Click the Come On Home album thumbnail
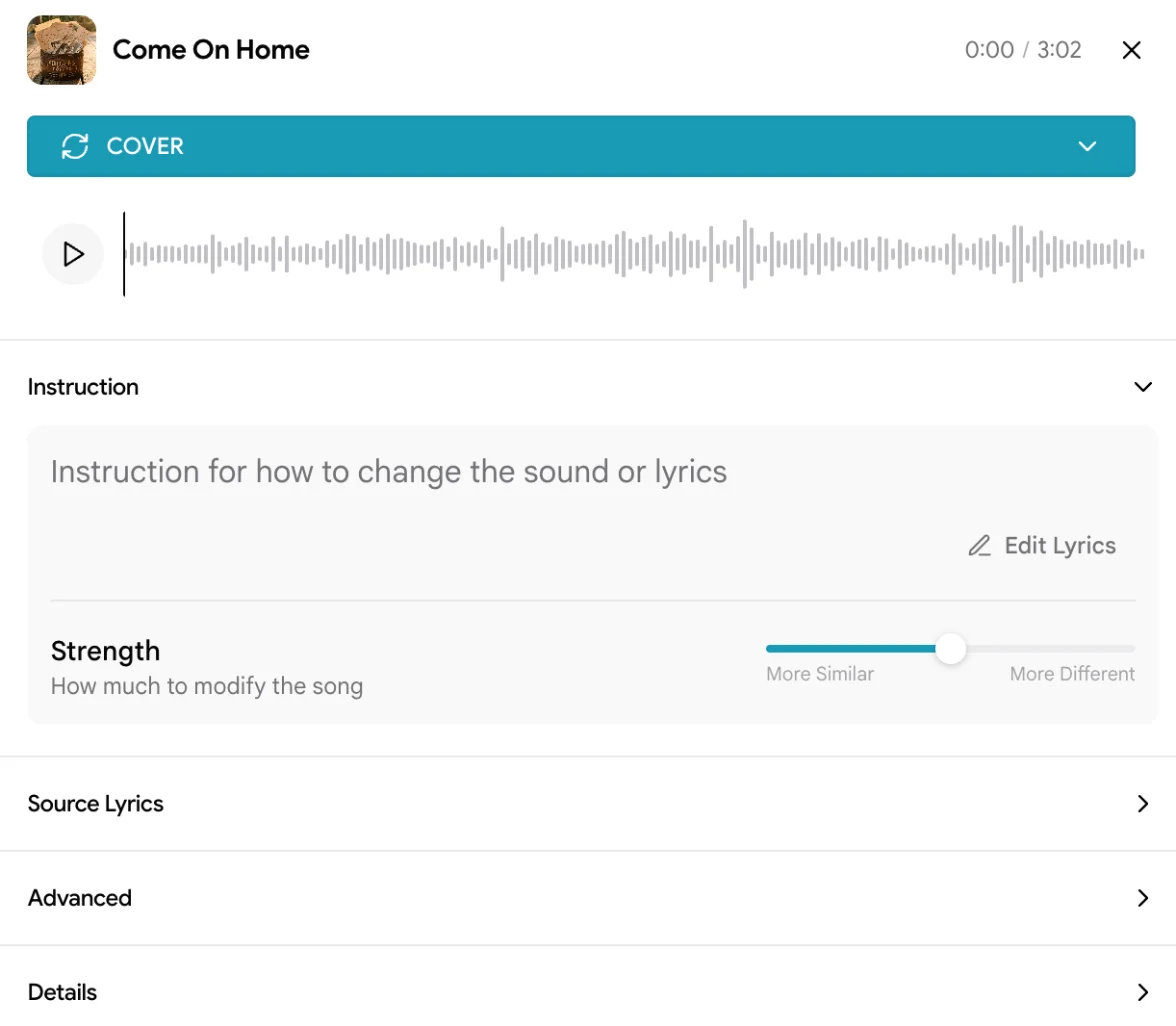 pyautogui.click(x=62, y=50)
